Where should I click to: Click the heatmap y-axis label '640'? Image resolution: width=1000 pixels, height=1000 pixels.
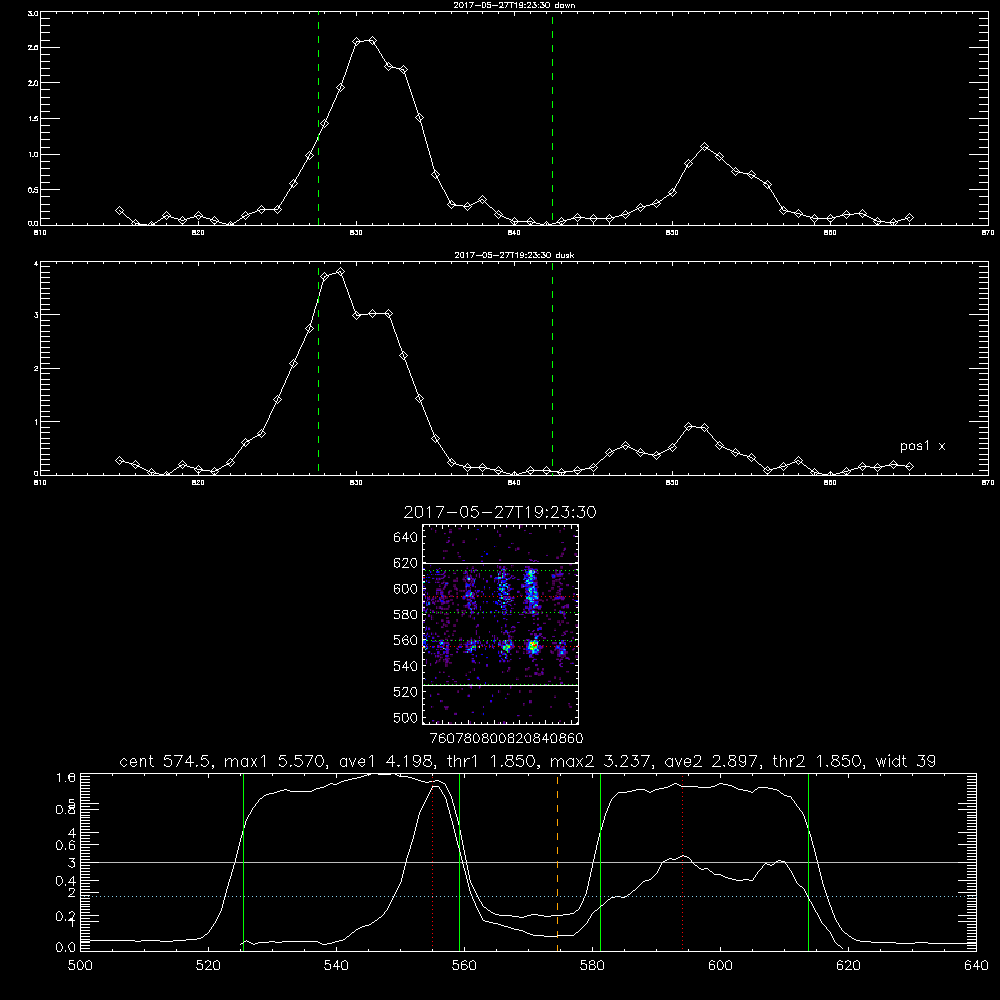pyautogui.click(x=406, y=538)
